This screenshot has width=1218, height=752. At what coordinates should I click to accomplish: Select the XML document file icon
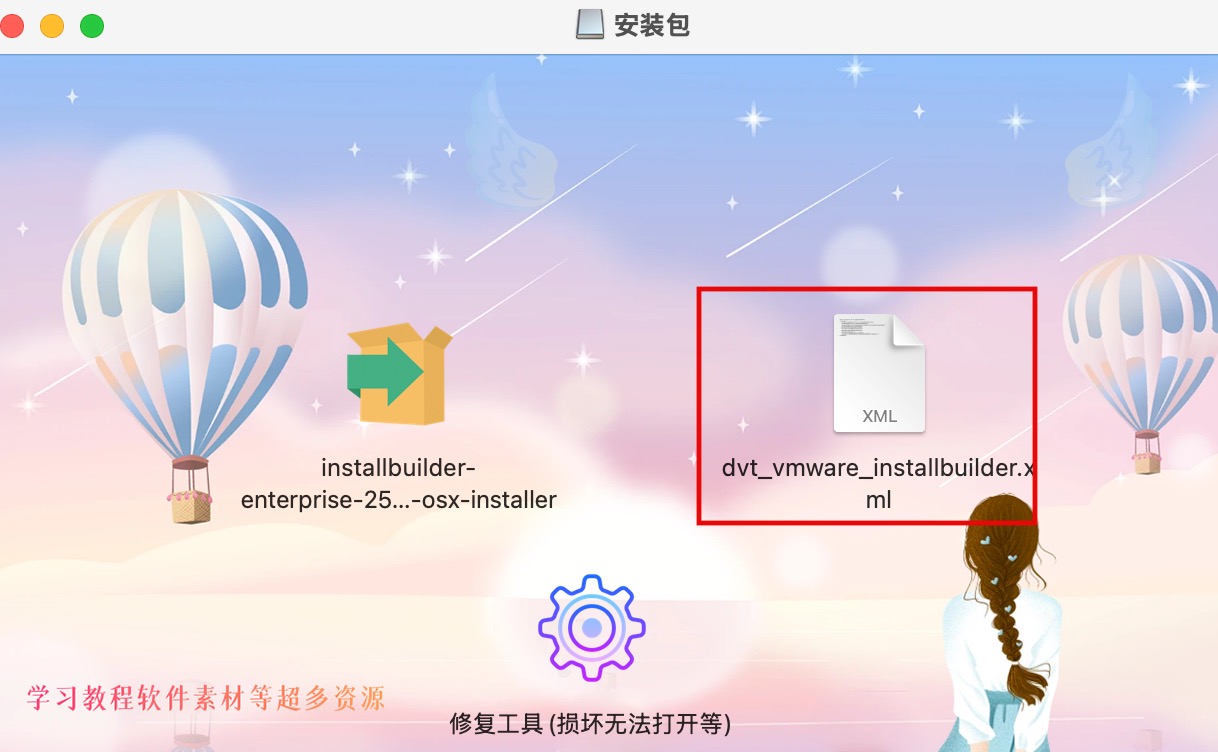[879, 373]
